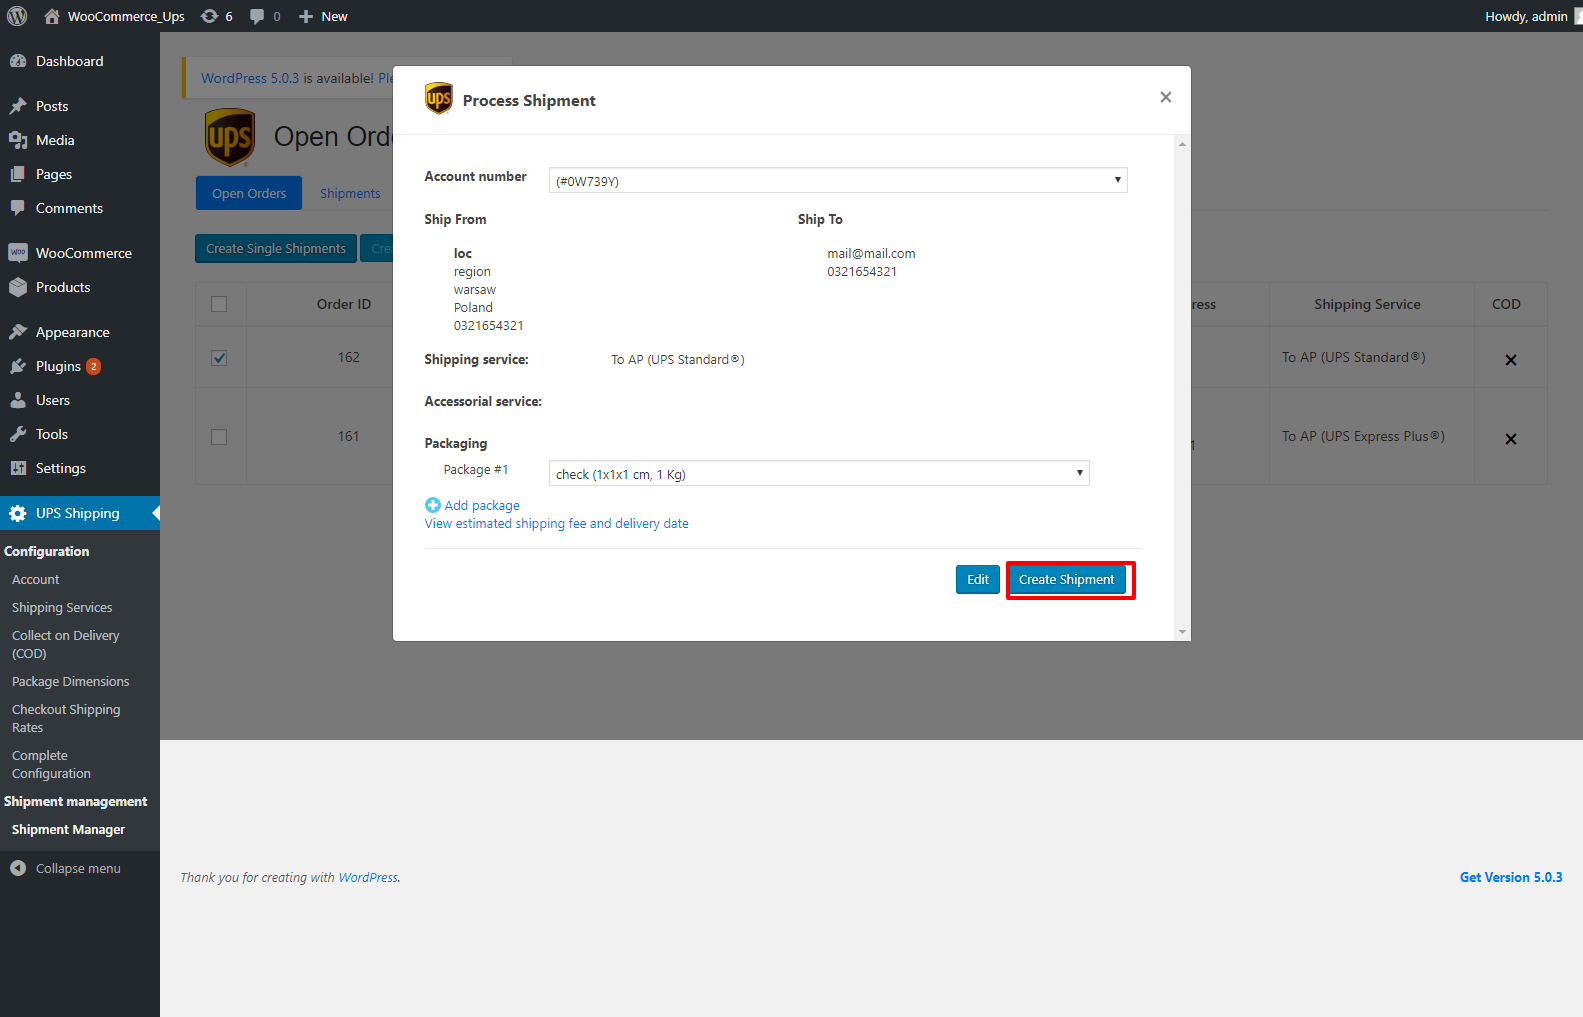Open the WooCommerce icon in sidebar
The image size is (1583, 1017).
coord(18,253)
